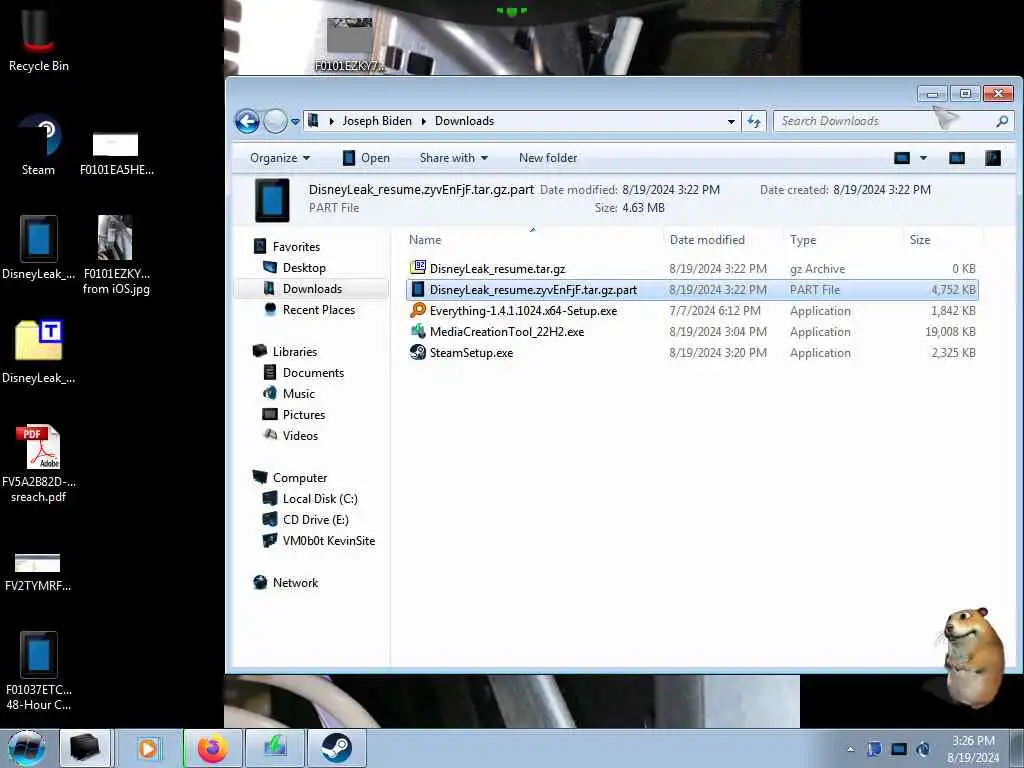Change the view icon button

click(x=902, y=158)
